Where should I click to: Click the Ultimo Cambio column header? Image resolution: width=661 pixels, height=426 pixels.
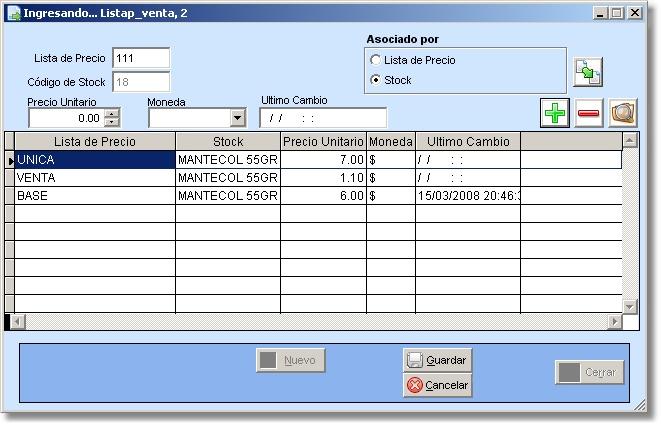[x=467, y=142]
